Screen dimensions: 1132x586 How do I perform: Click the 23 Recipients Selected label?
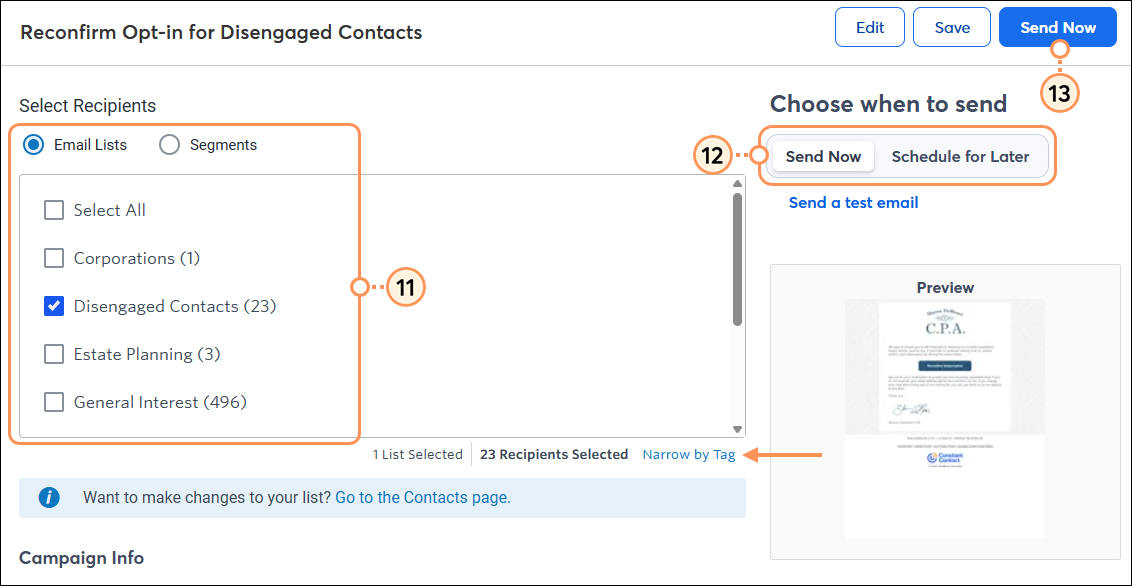click(554, 454)
